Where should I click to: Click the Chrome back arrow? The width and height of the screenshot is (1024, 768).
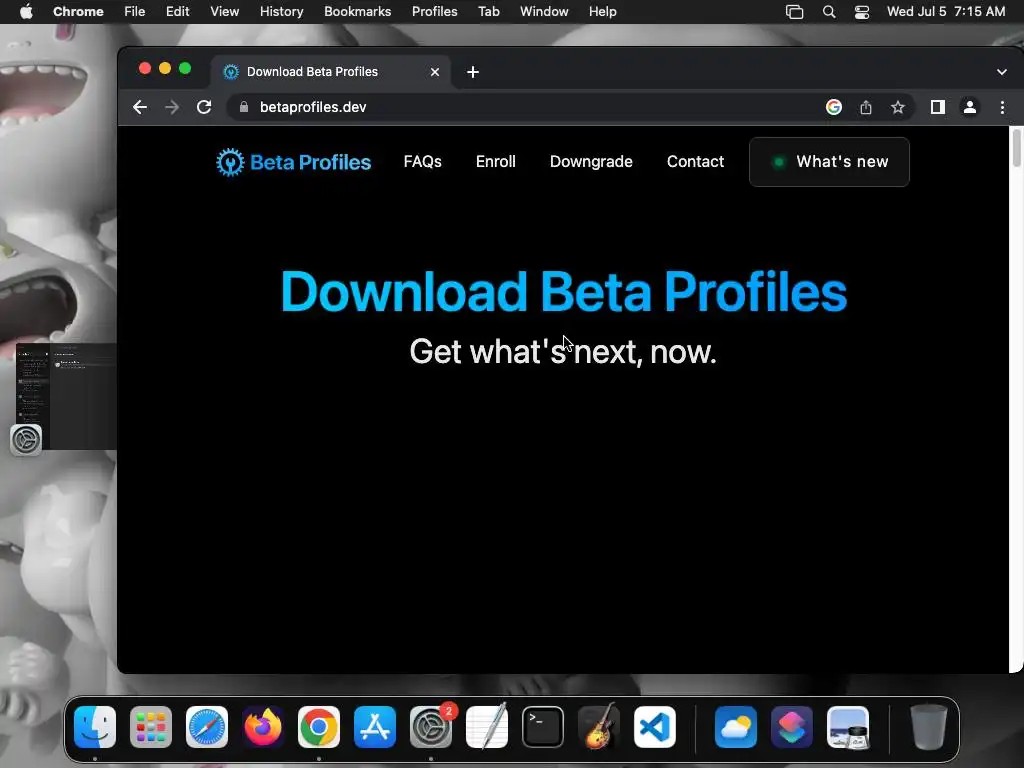[140, 107]
